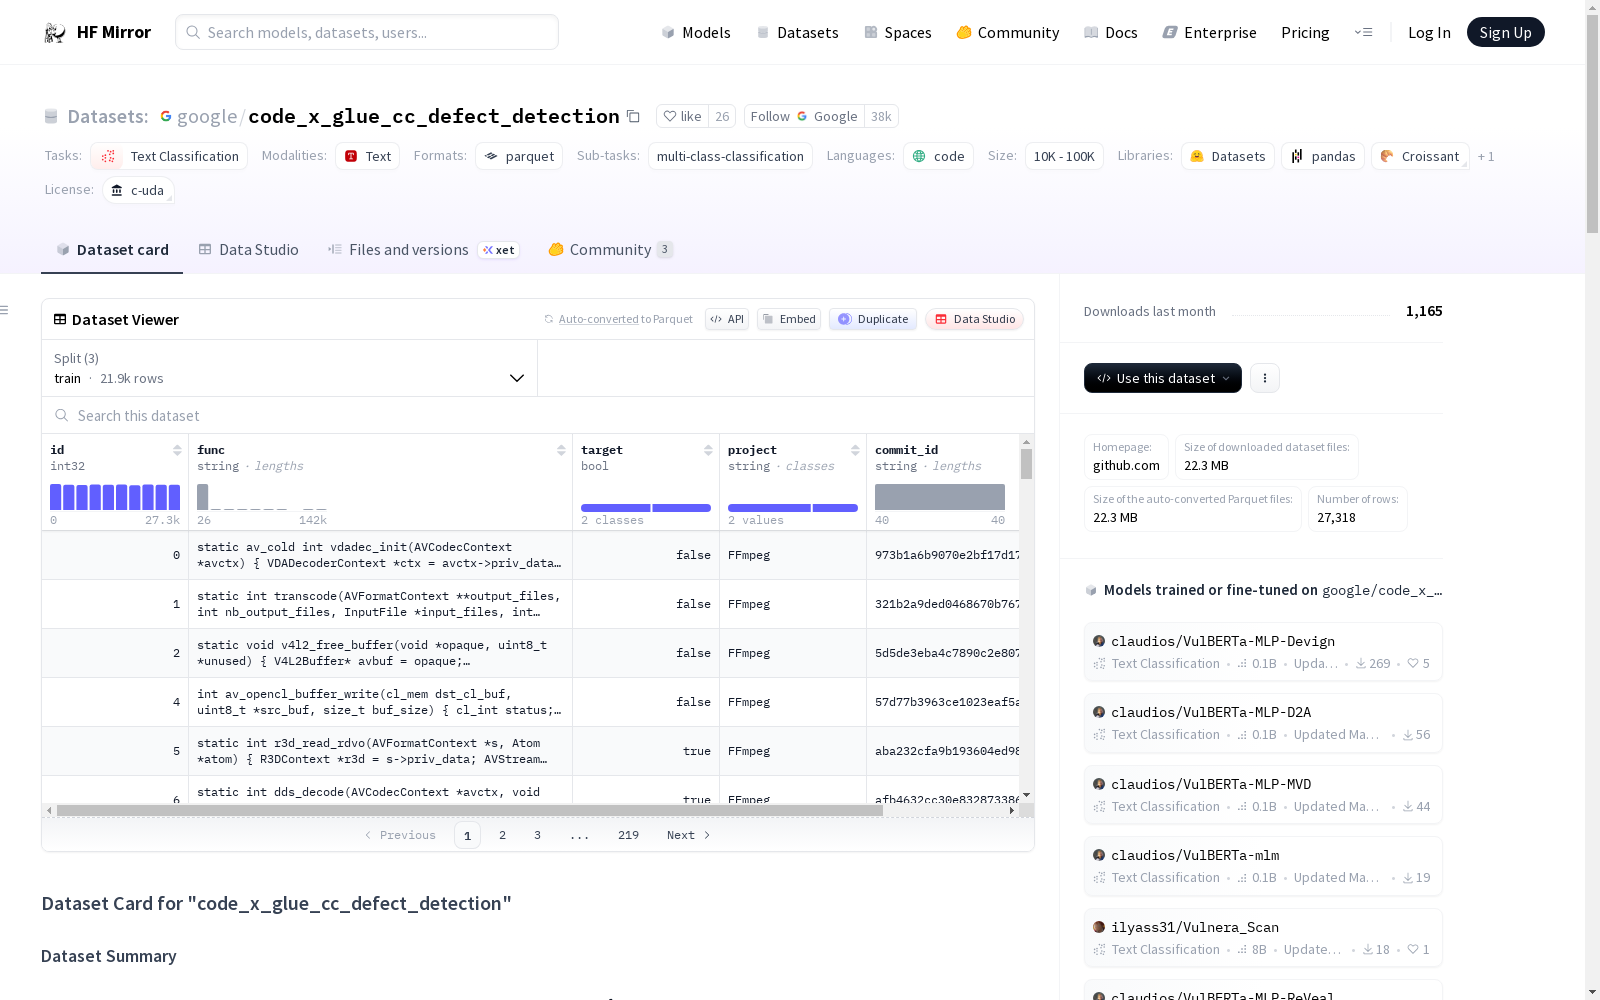Go to the Next page of rows
This screenshot has width=1600, height=1000.
[x=689, y=835]
